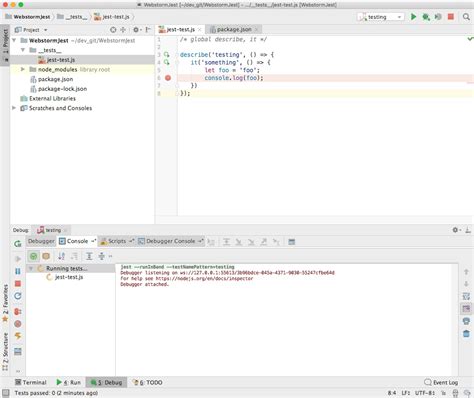Toggle scroll to end in the console side toolbar
The height and width of the screenshot is (398, 474).
pos(466,309)
